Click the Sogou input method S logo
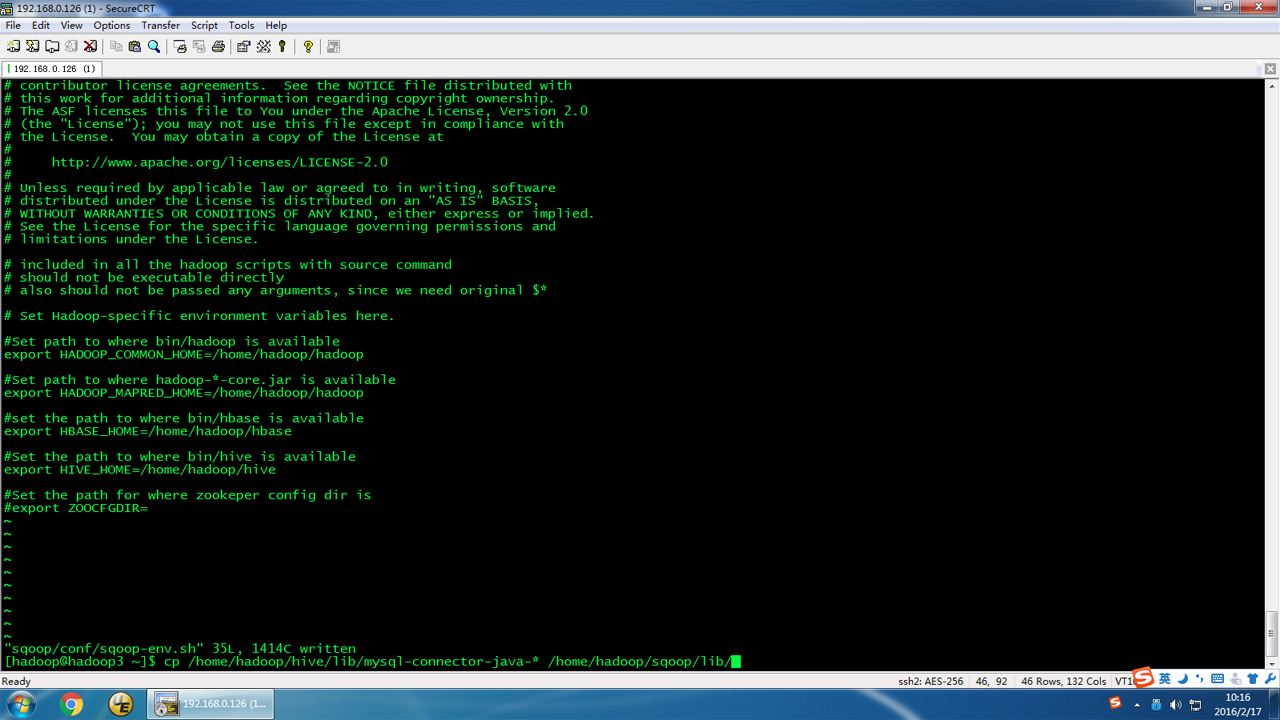 tap(1144, 677)
